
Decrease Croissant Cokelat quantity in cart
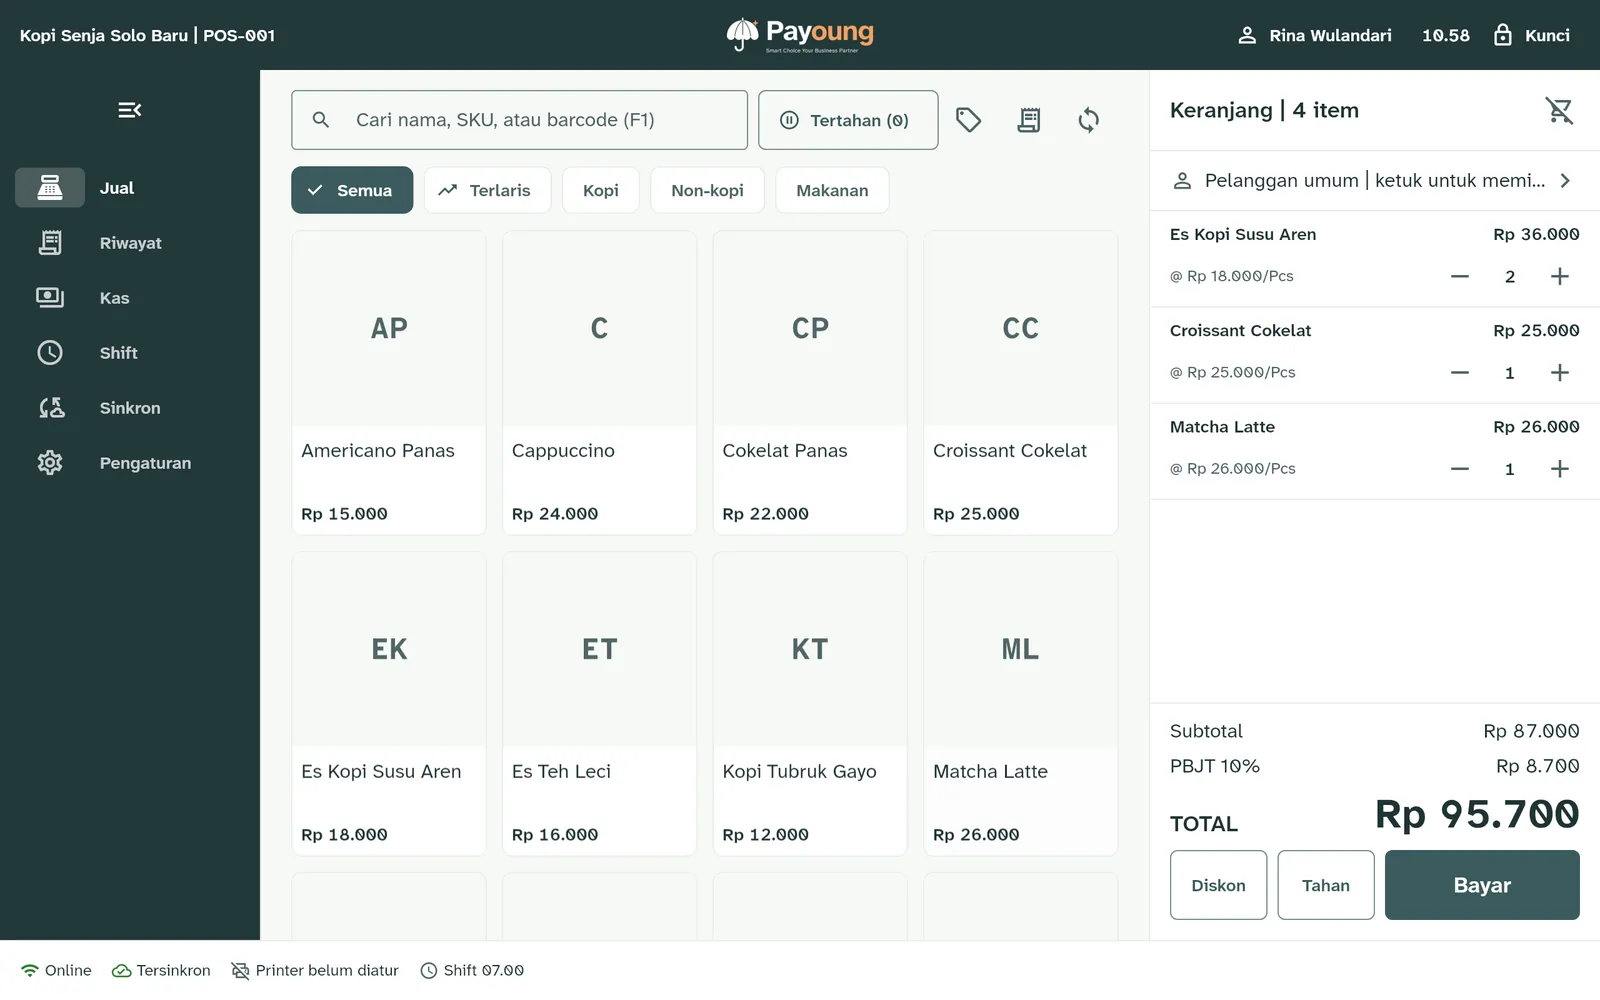(x=1460, y=373)
